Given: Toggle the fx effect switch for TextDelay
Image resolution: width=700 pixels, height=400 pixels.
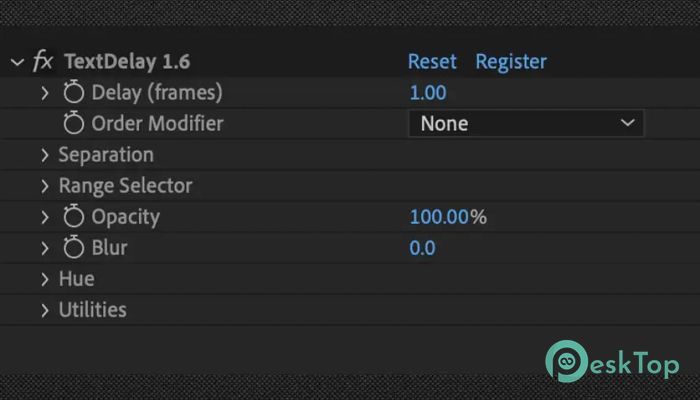Looking at the screenshot, I should pyautogui.click(x=43, y=61).
